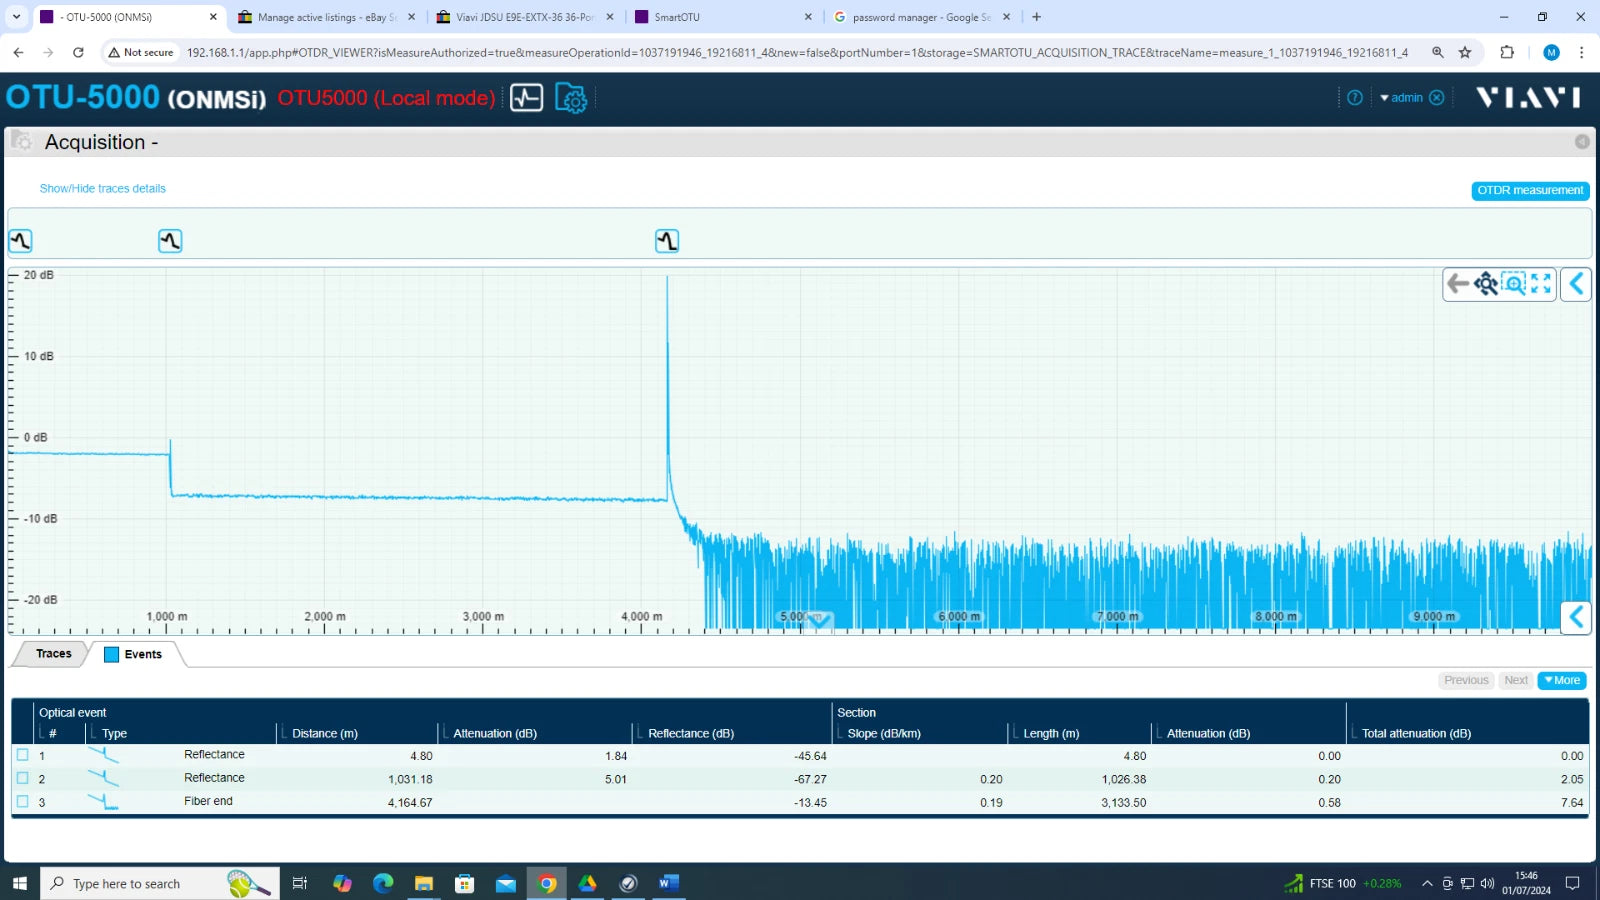Open Microsoft Edge from taskbar
This screenshot has width=1600, height=900.
coord(383,883)
